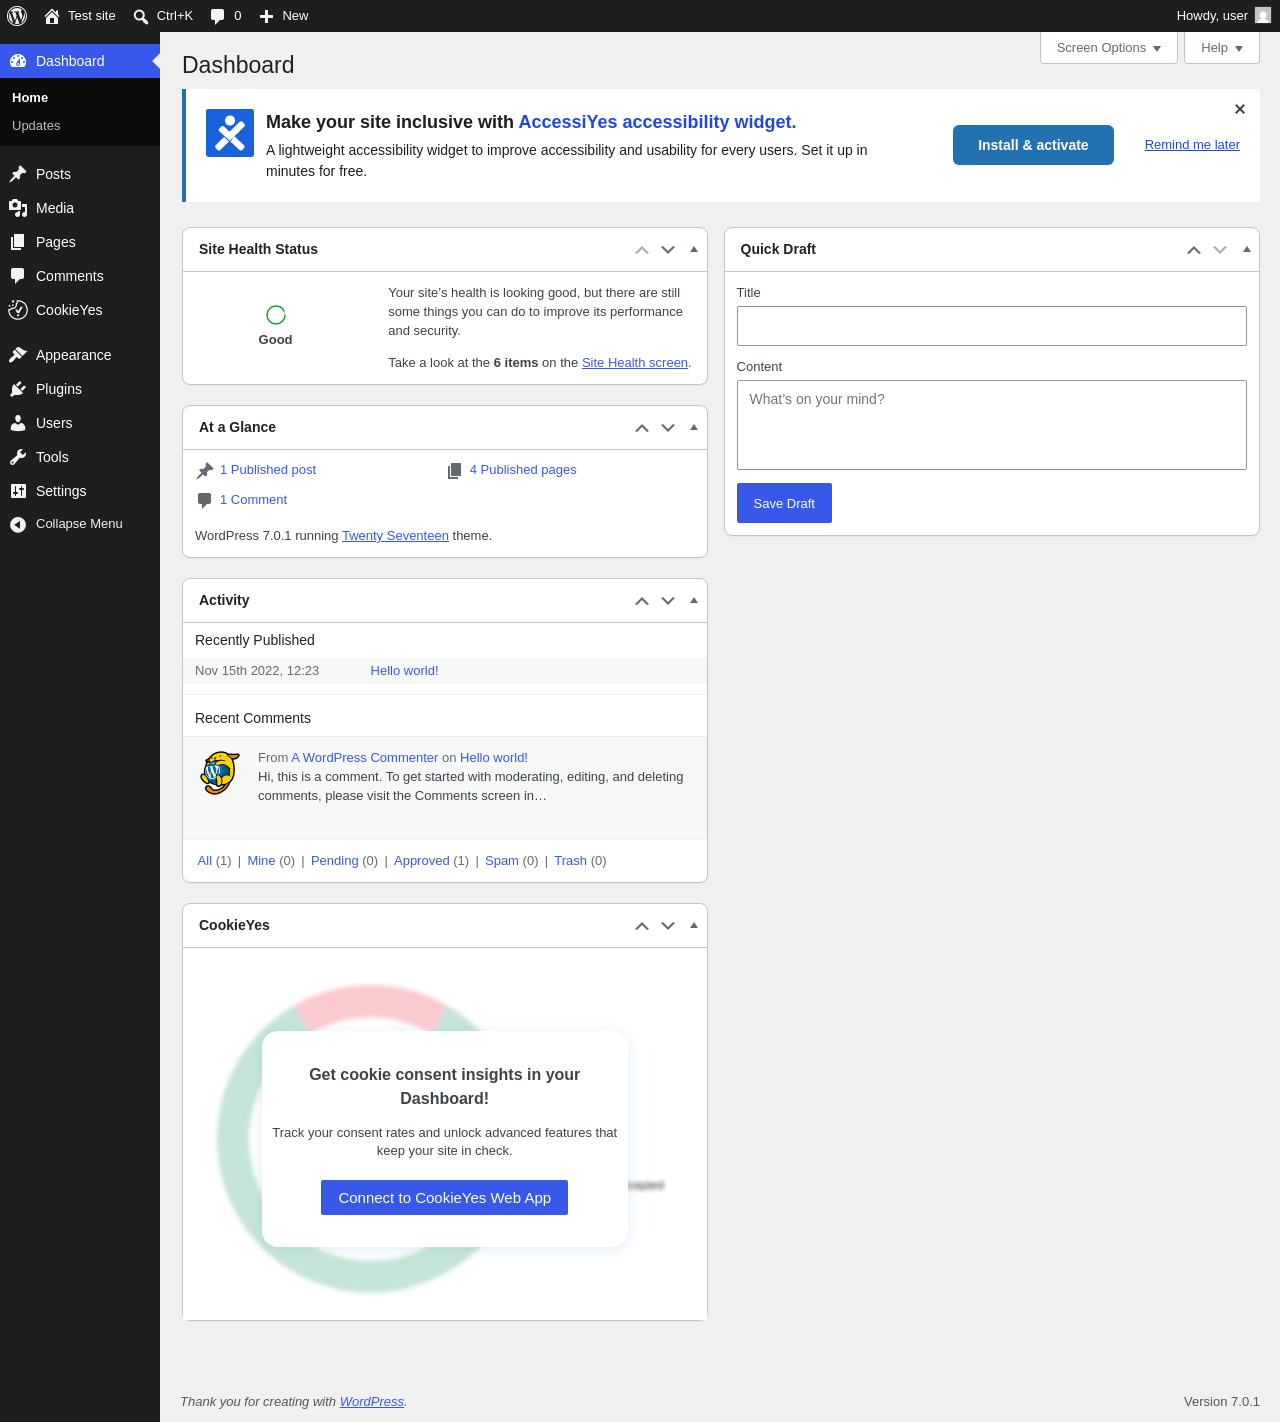Open the Twenty Seventeen theme link
1280x1422 pixels.
click(395, 536)
